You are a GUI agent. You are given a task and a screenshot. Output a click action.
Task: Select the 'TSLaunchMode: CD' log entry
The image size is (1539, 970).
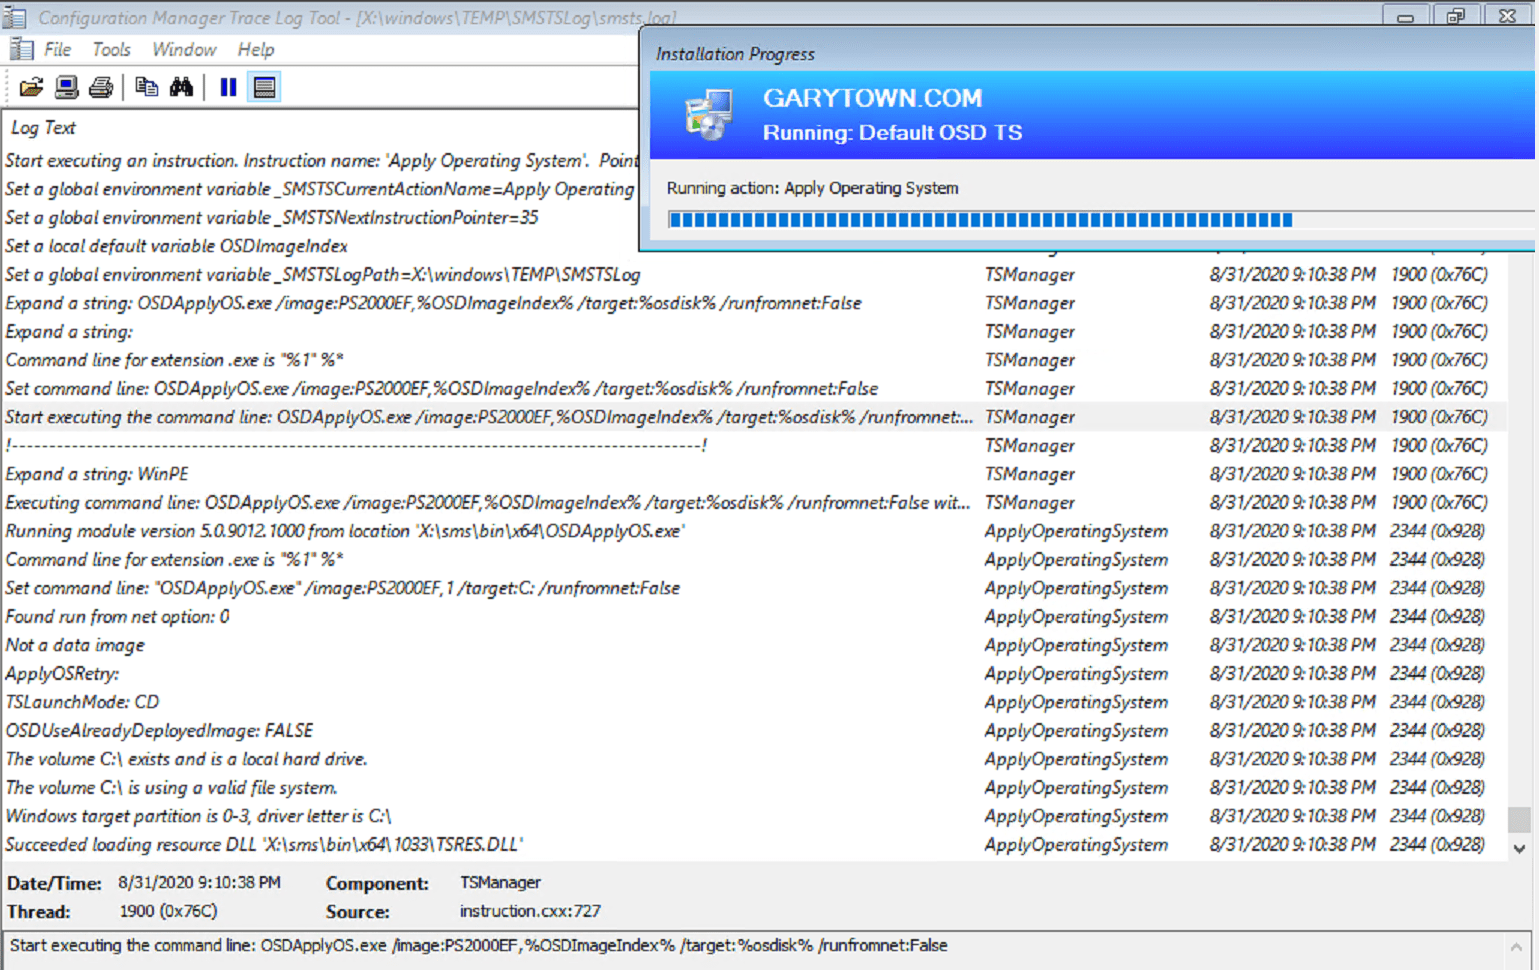click(x=80, y=701)
